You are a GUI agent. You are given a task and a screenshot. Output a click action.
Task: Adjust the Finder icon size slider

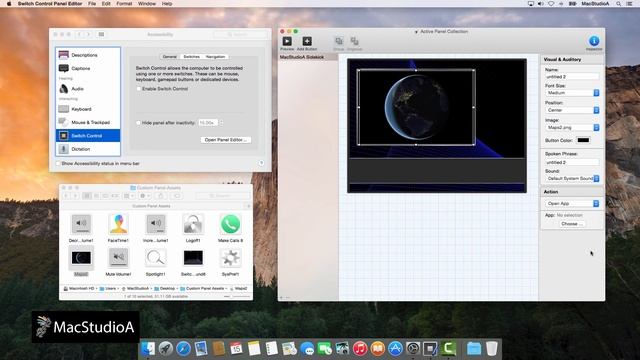(x=238, y=296)
